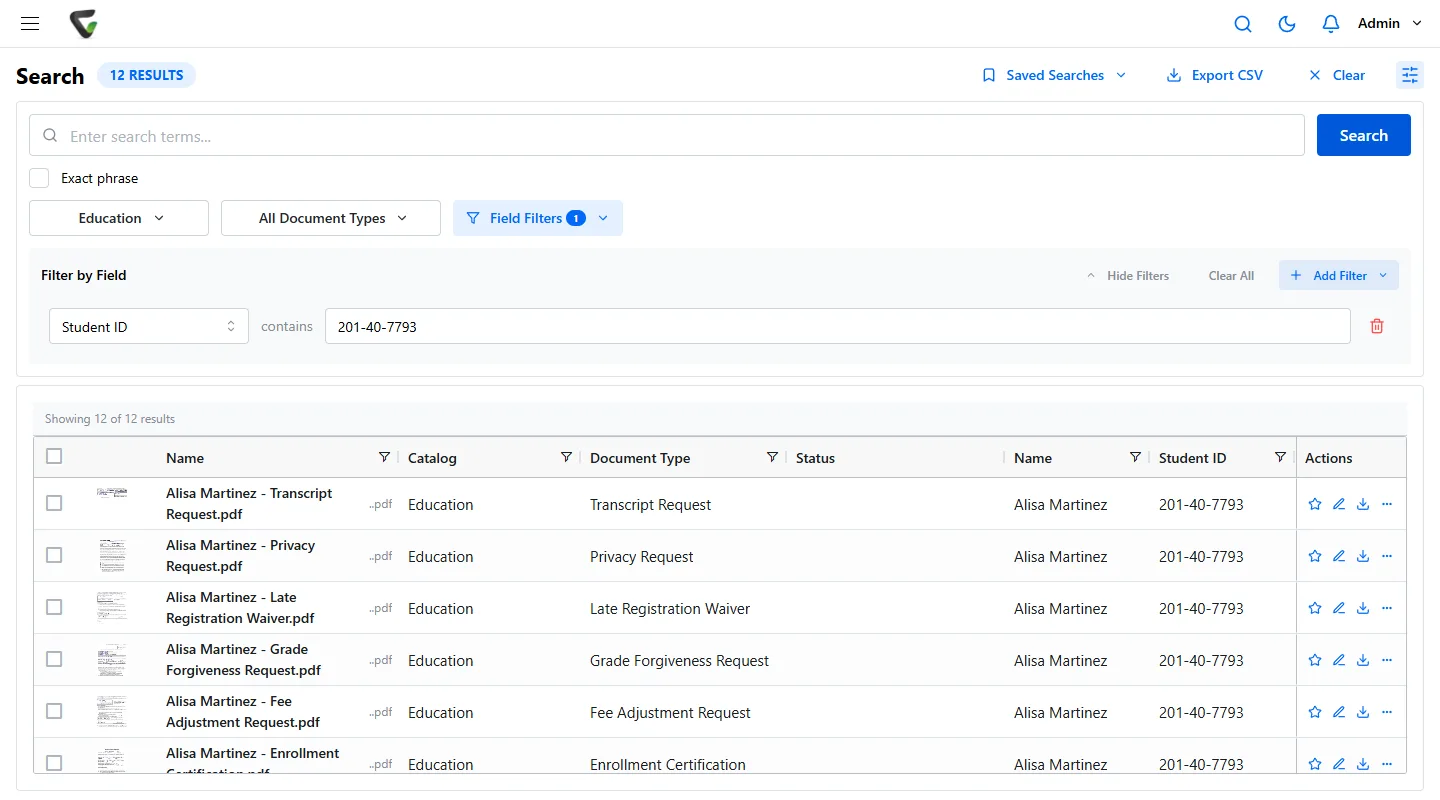Filter the document Name column

[x=384, y=457]
